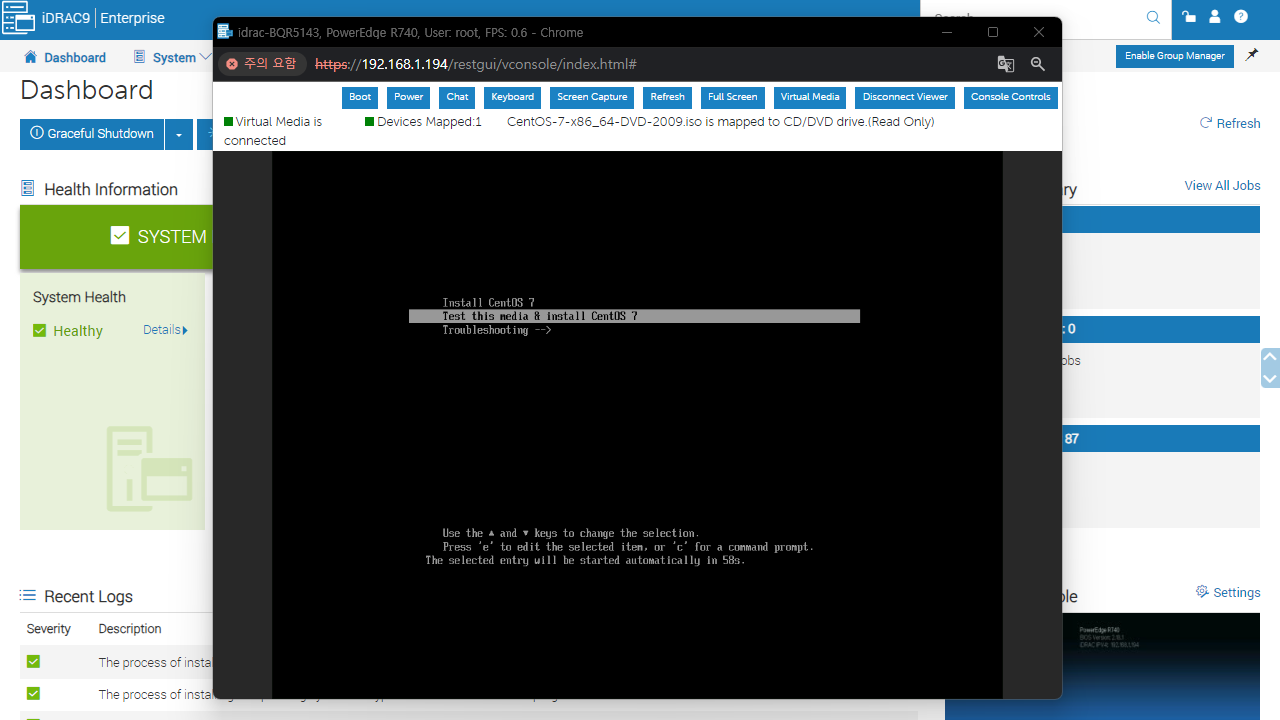1280x720 pixels.
Task: Select 'Install CentOS 7' boot entry
Action: (488, 302)
